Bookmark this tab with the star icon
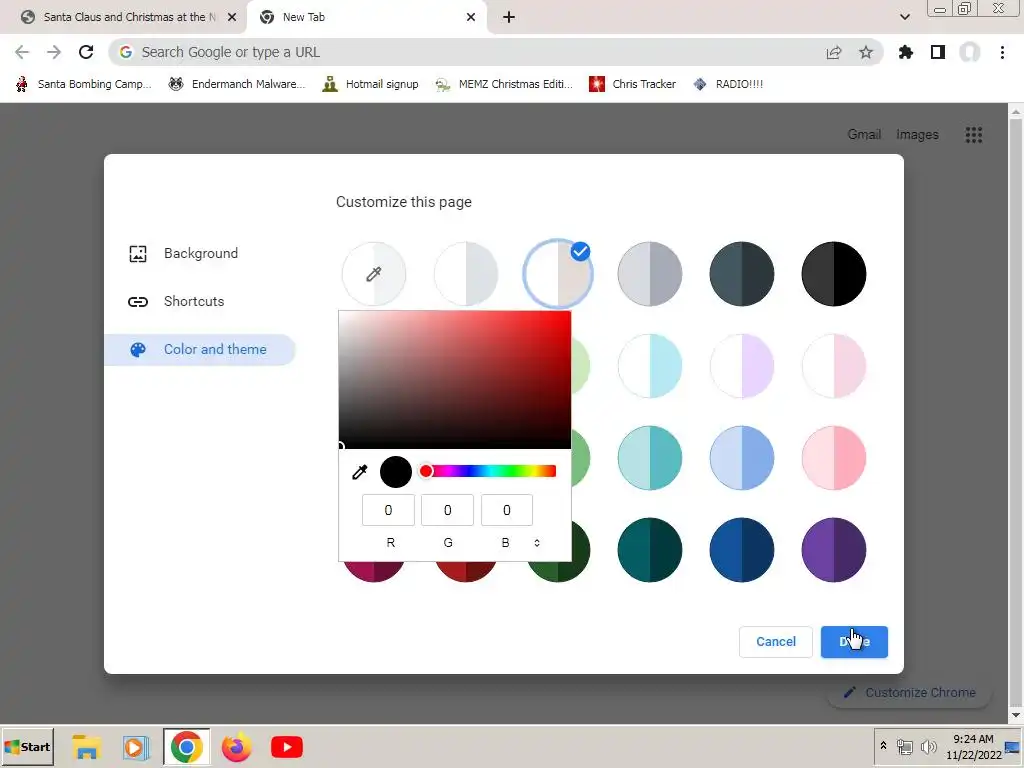This screenshot has height=768, width=1024. point(866,52)
